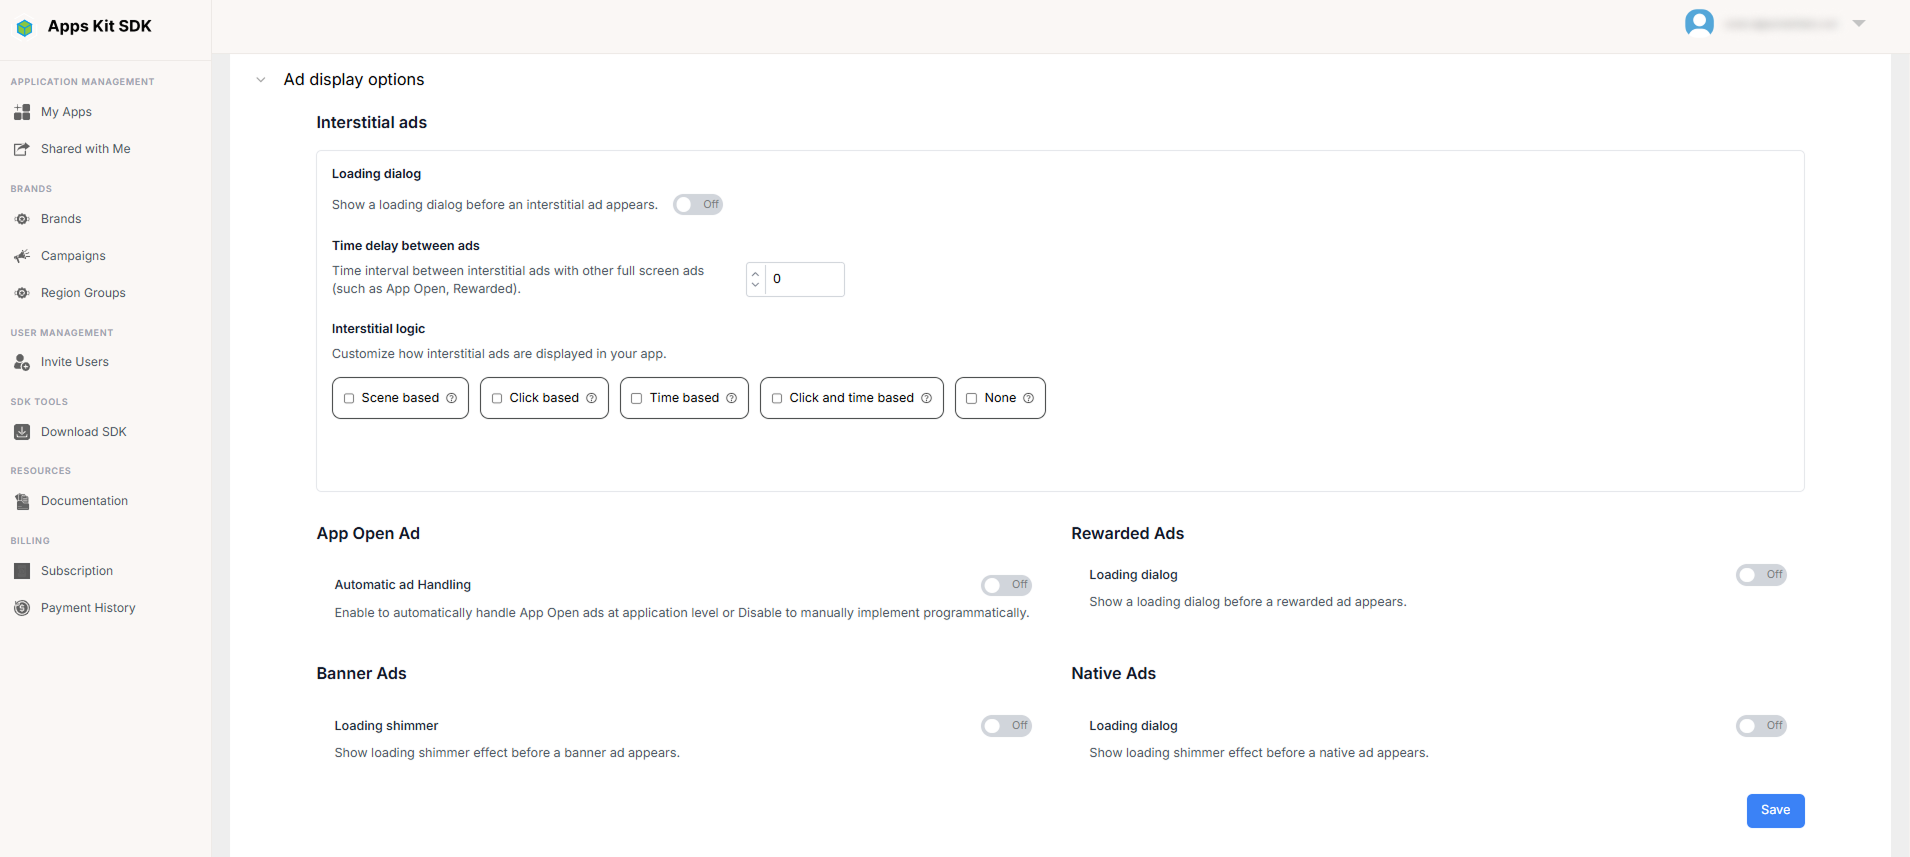Image resolution: width=1910 pixels, height=857 pixels.
Task: Click the Download SDK icon
Action: coord(22,432)
